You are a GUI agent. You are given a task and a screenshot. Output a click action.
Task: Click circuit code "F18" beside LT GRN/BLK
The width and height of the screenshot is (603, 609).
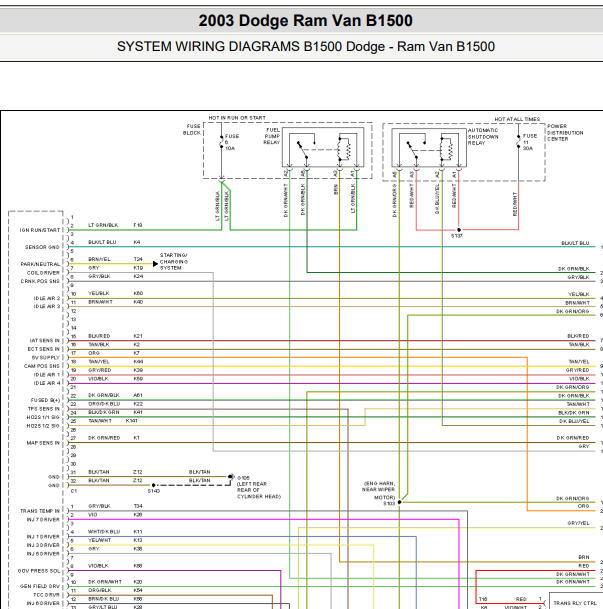coord(137,225)
